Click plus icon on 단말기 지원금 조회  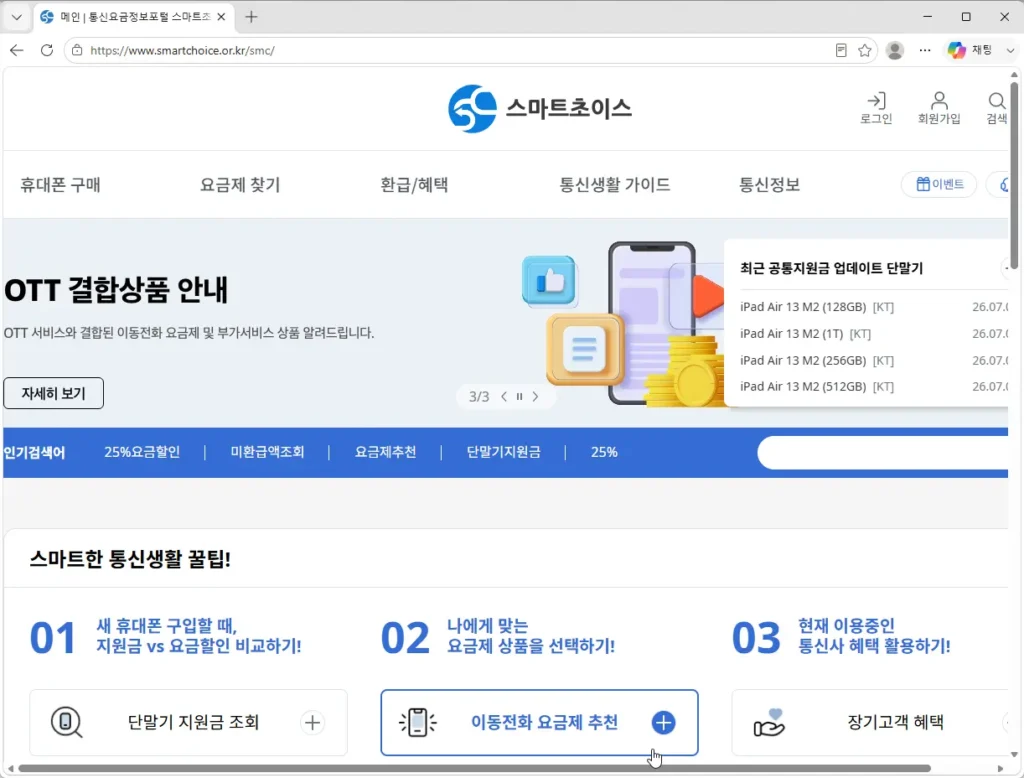[313, 722]
